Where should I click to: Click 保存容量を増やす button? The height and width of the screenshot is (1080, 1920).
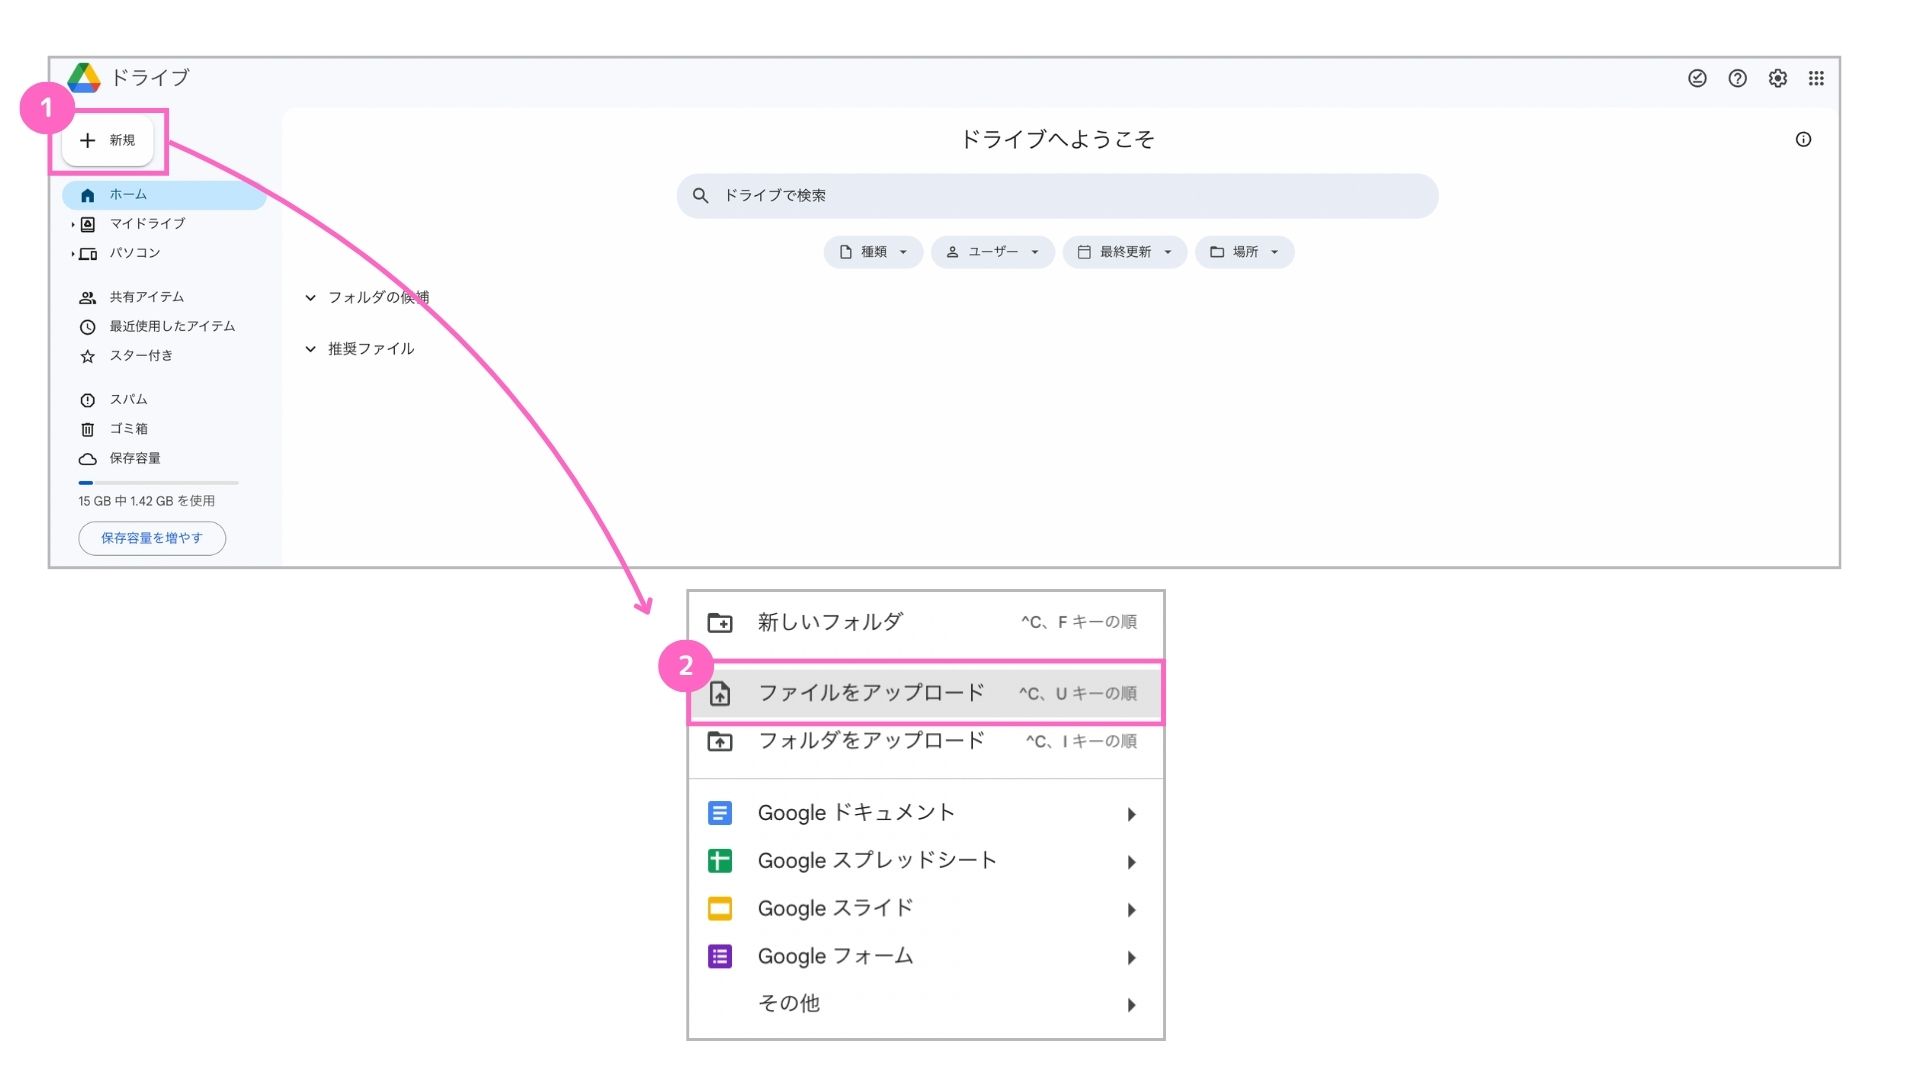[152, 538]
